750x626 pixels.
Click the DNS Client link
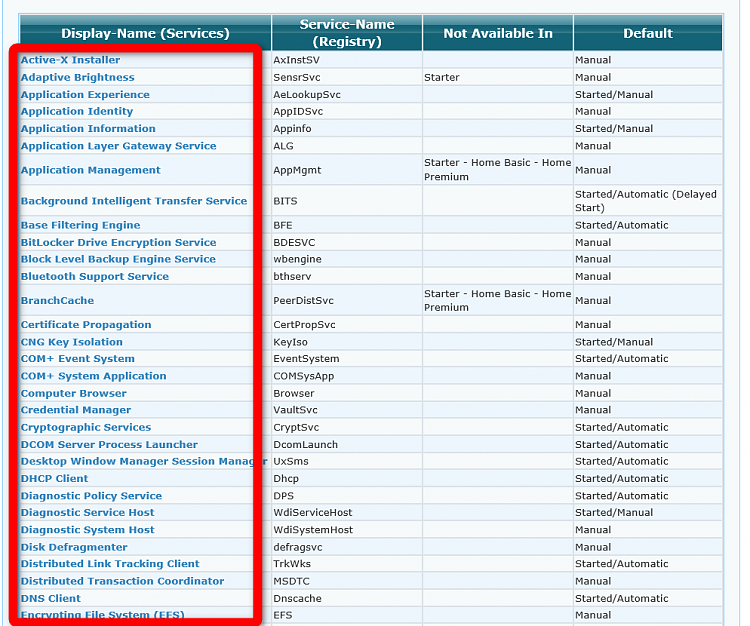pyautogui.click(x=51, y=597)
